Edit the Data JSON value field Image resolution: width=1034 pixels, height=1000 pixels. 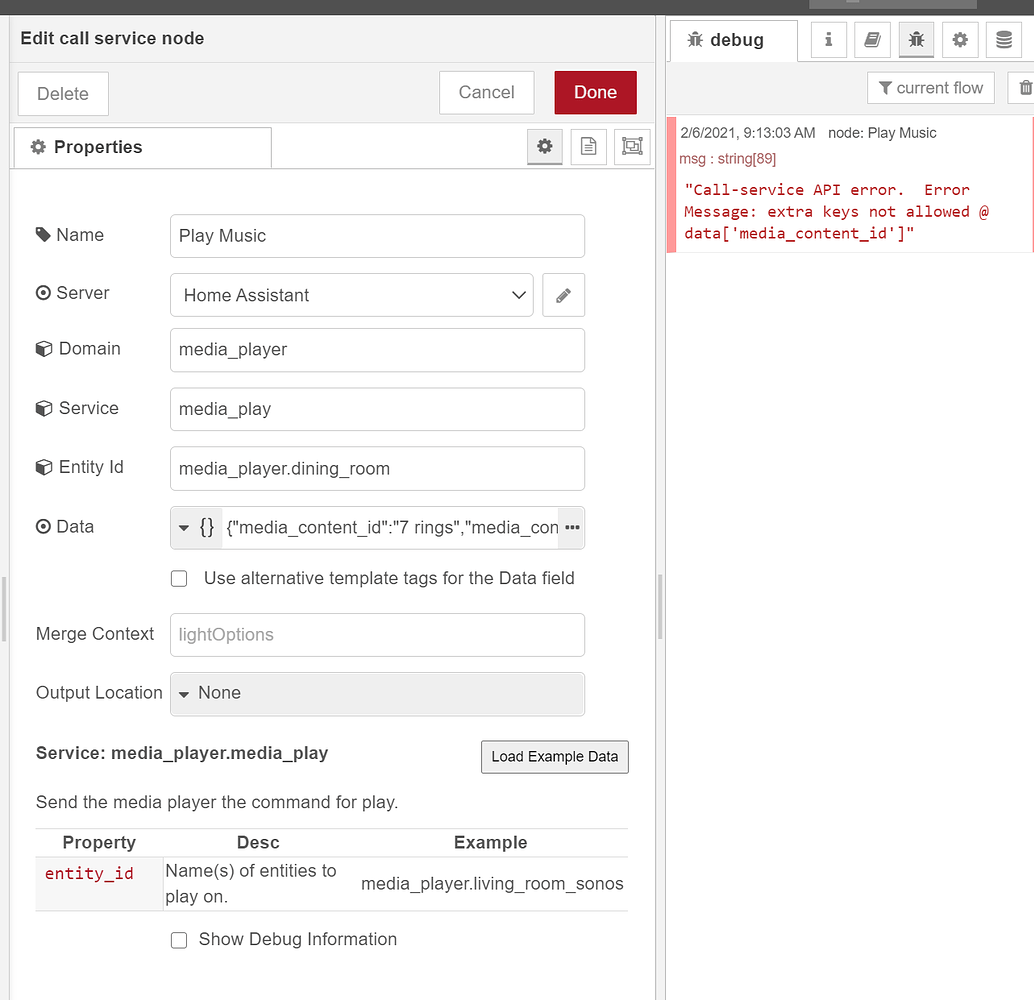coord(390,528)
